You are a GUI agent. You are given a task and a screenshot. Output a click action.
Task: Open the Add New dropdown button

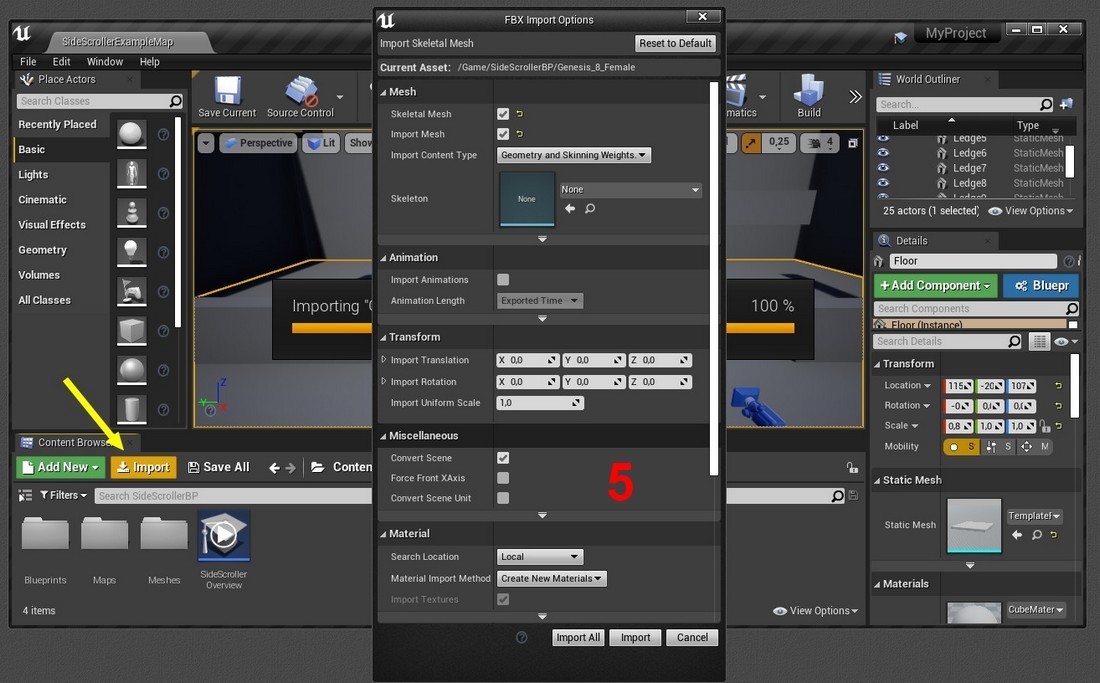pyautogui.click(x=60, y=467)
